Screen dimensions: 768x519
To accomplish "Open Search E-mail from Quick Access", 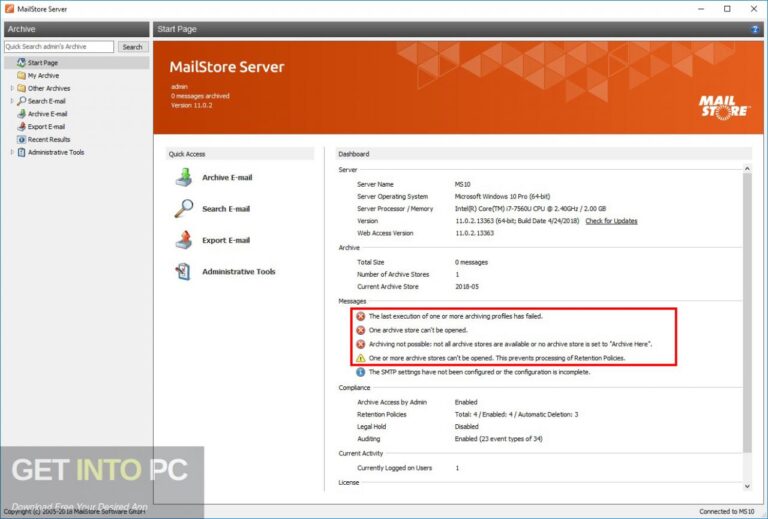I will point(226,209).
